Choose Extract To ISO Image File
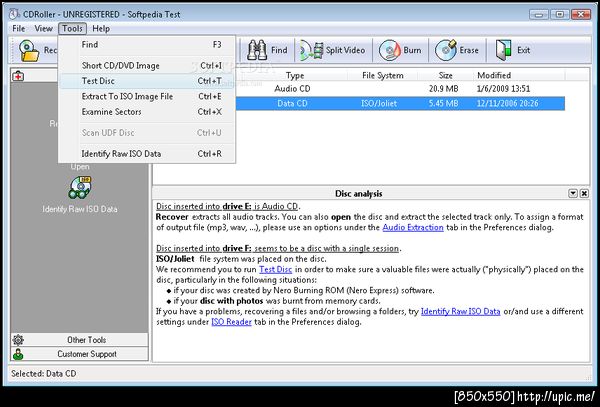 point(147,96)
